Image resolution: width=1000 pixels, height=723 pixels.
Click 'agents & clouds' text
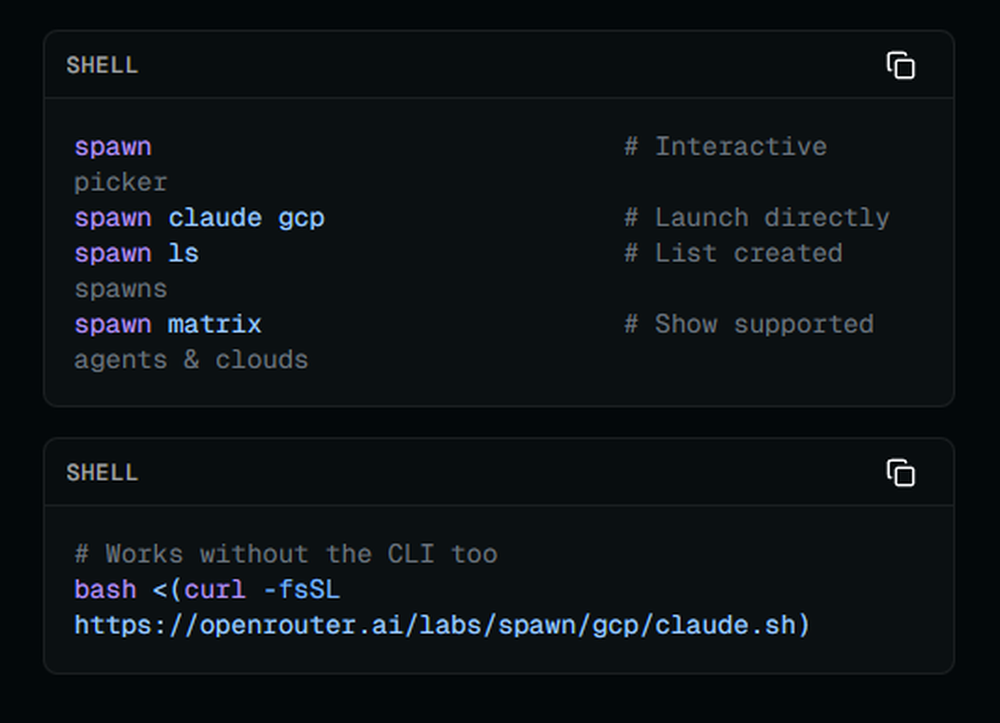click(191, 360)
